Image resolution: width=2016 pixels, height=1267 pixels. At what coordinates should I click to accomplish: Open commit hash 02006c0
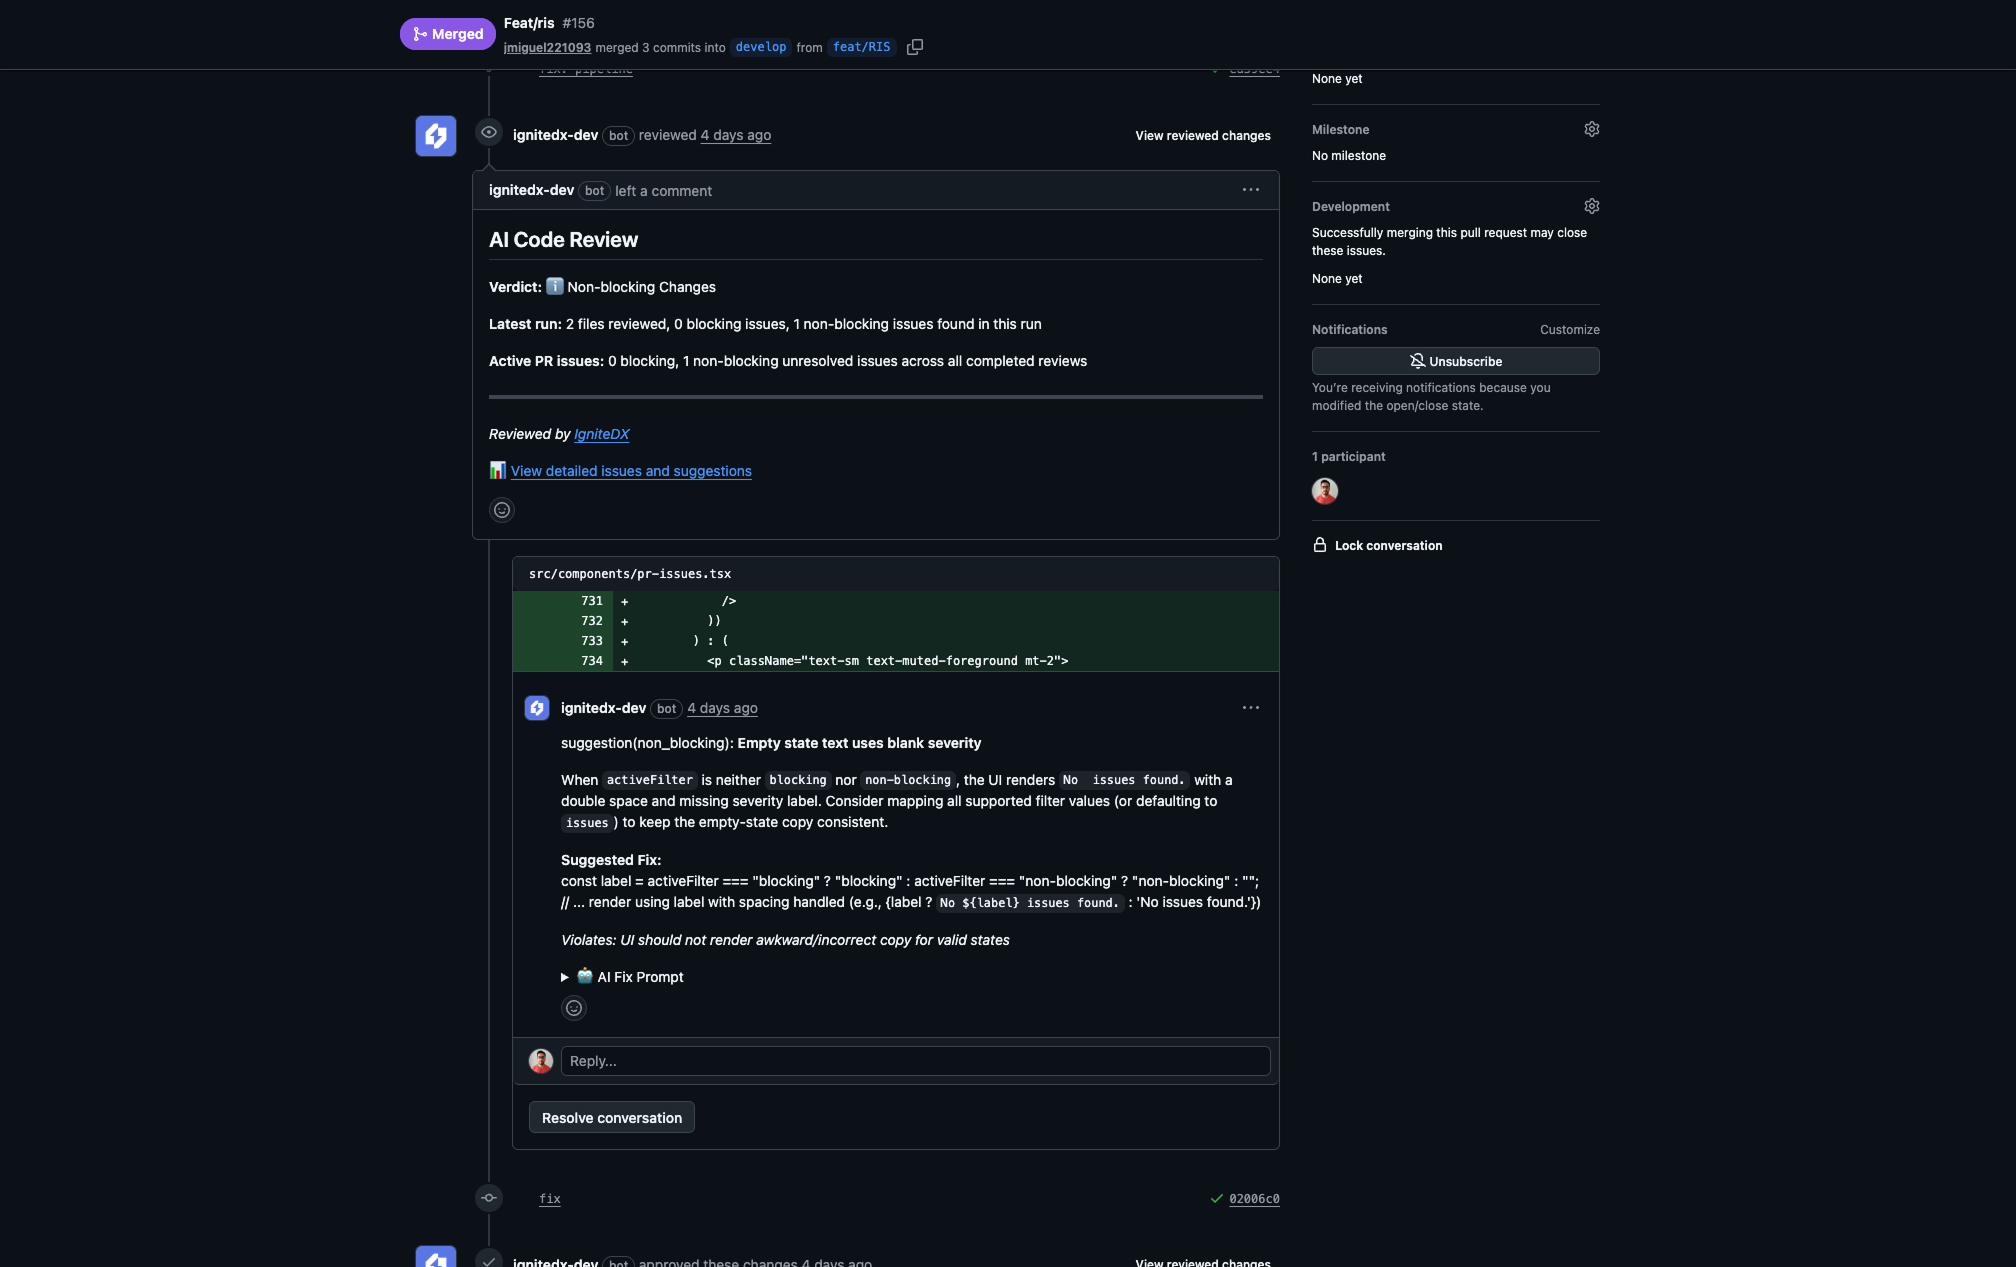[1254, 1199]
